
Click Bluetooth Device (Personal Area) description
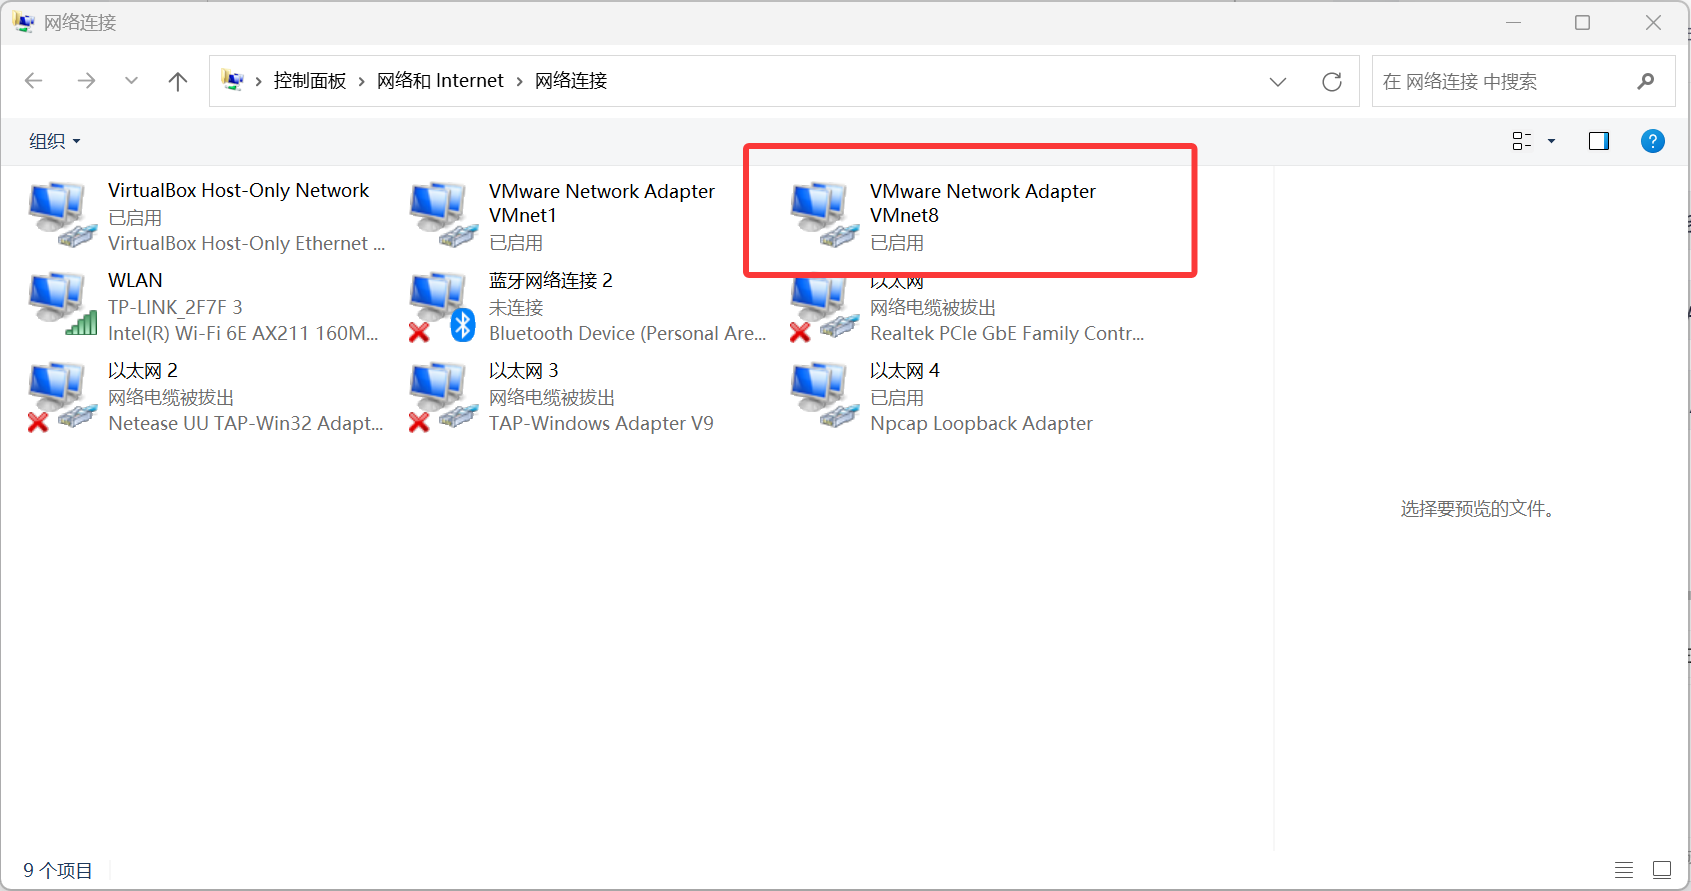tap(627, 333)
